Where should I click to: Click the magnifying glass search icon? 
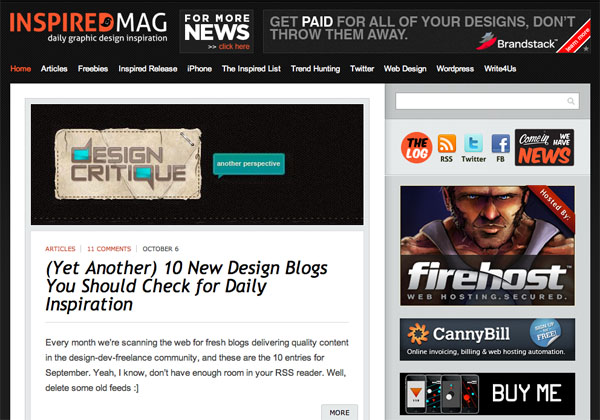coord(571,101)
